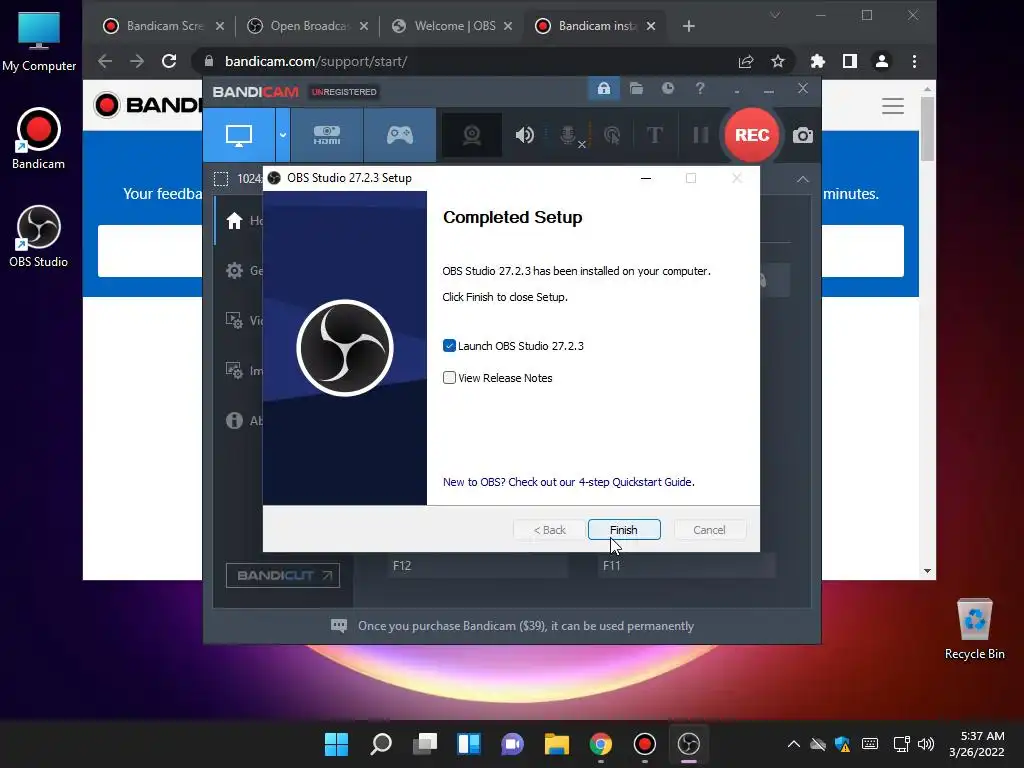Click taskbar volume icon
Screen dimensions: 1024x768
[x=925, y=744]
